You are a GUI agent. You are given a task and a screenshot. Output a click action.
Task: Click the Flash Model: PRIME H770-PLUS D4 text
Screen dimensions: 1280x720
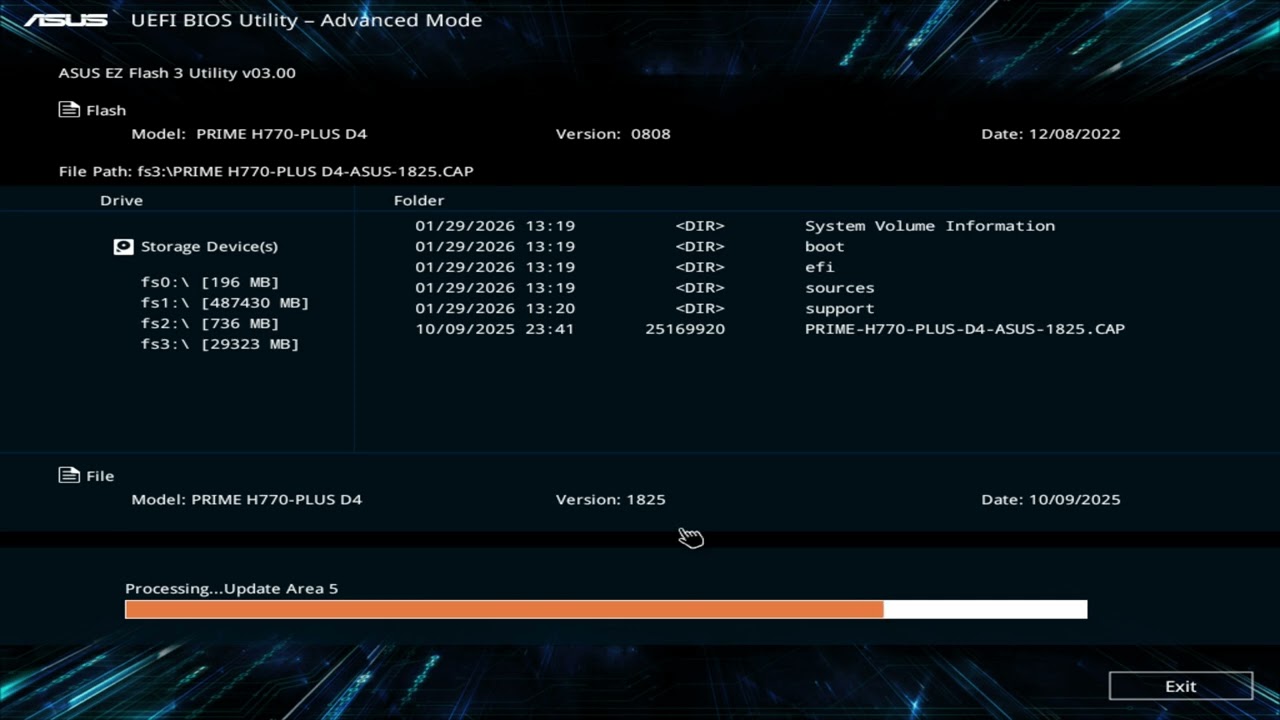249,134
